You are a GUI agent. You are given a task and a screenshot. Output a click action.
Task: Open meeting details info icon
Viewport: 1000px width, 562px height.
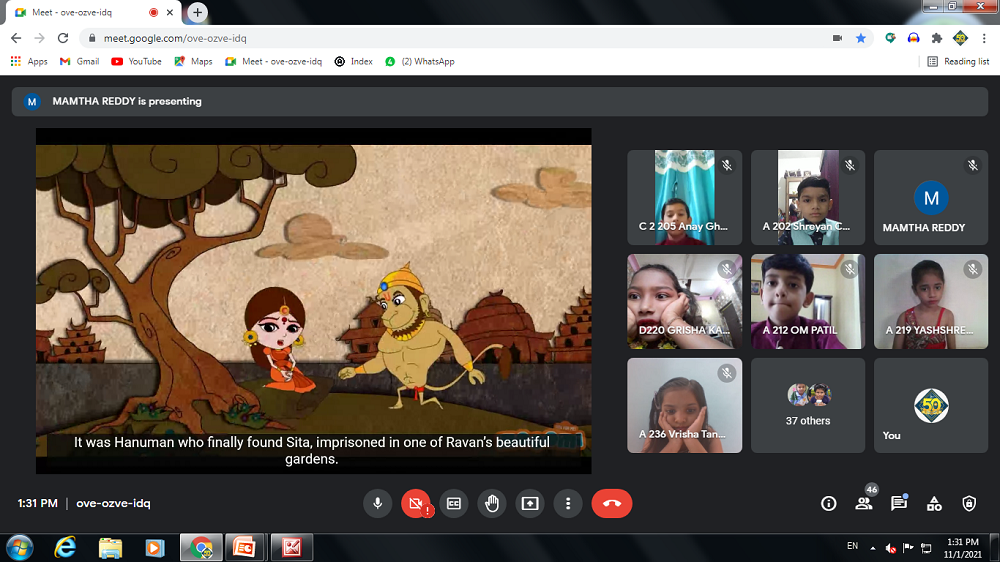point(828,504)
